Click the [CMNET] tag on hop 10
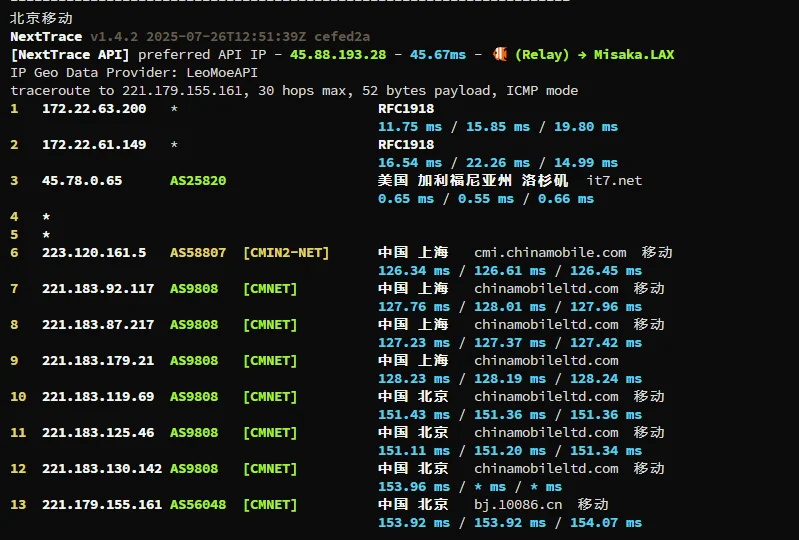 point(270,397)
